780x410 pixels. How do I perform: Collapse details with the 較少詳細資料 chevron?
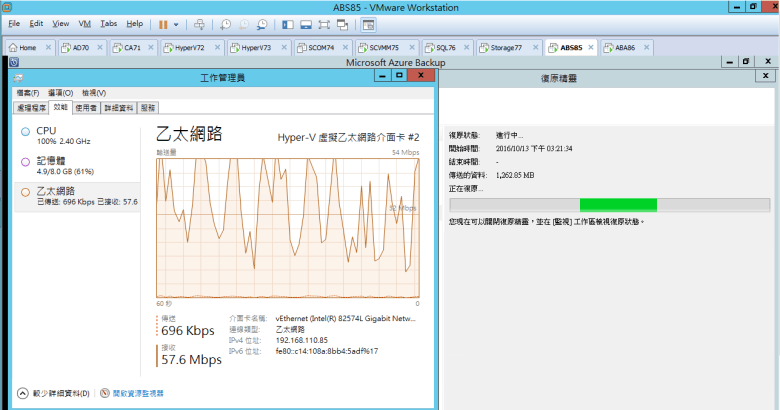point(22,393)
